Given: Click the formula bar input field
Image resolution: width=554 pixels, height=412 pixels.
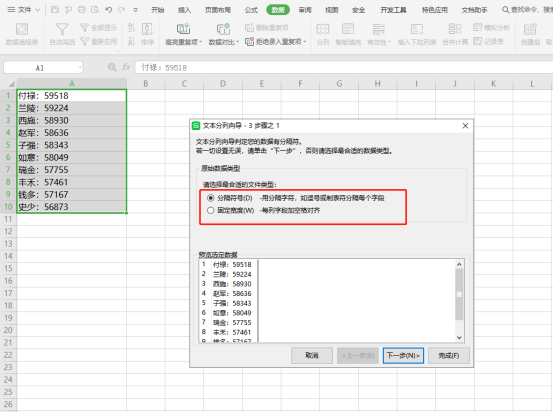Looking at the screenshot, I should coord(343,67).
